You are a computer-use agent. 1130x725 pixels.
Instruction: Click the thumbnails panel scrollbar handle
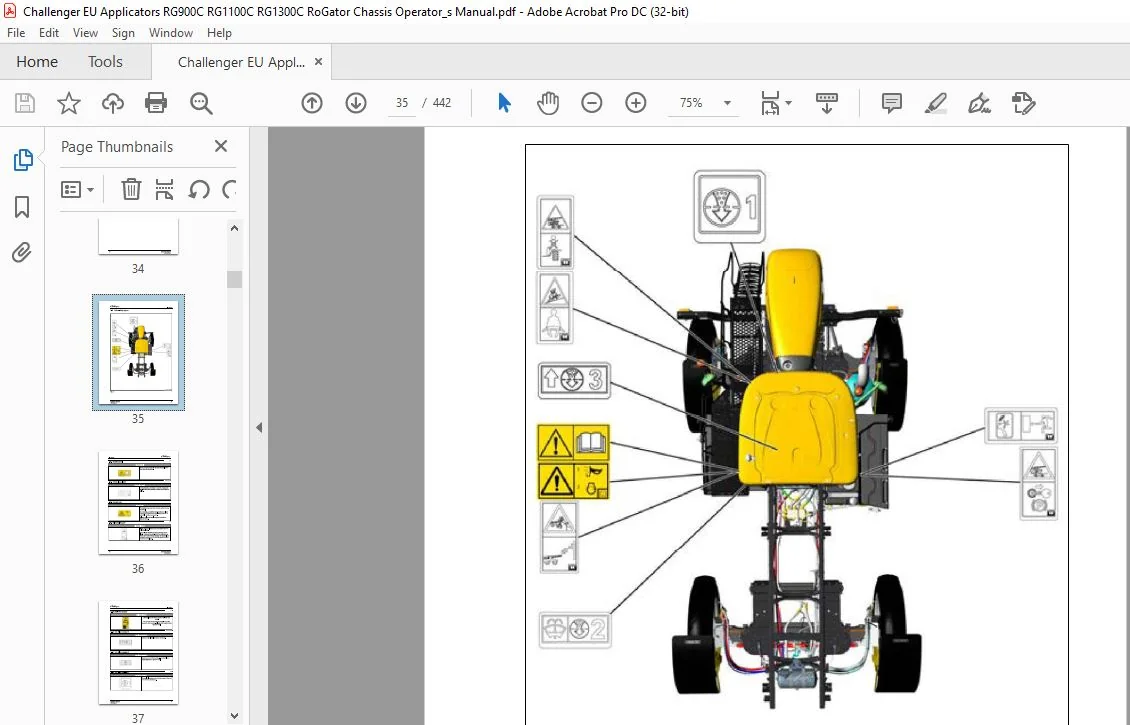click(234, 279)
